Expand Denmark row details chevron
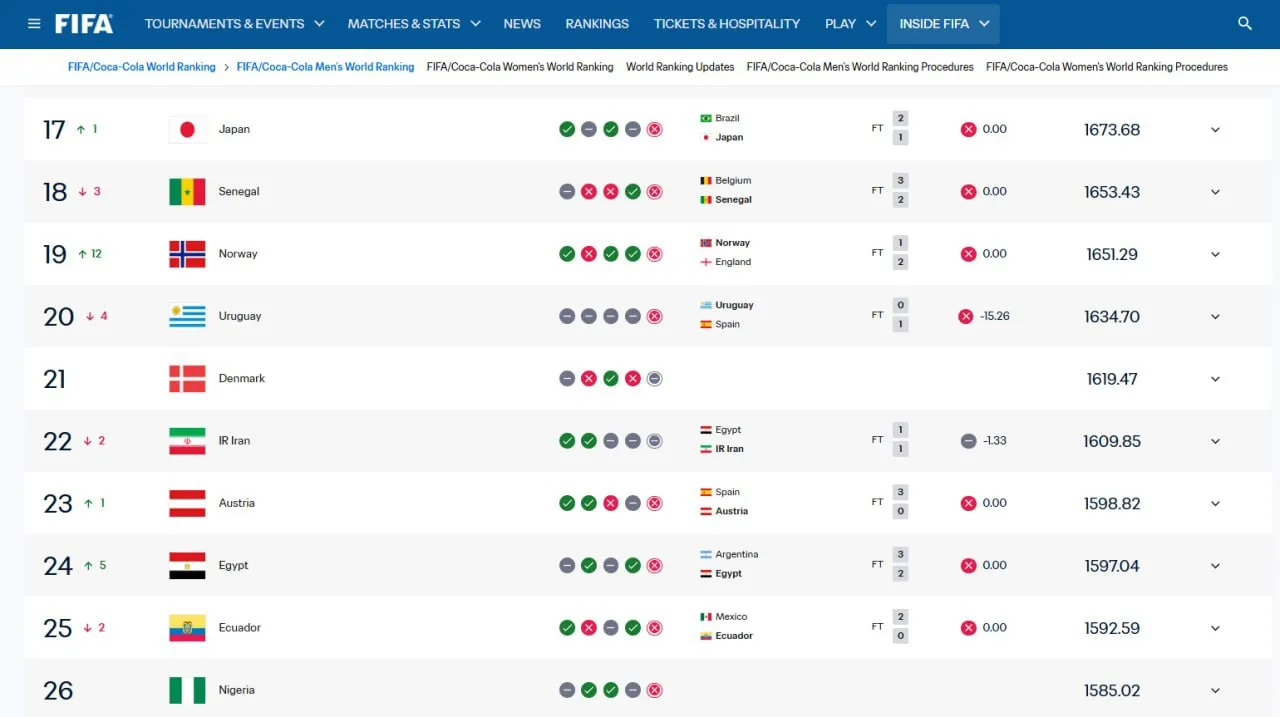Image resolution: width=1280 pixels, height=717 pixels. coord(1215,379)
